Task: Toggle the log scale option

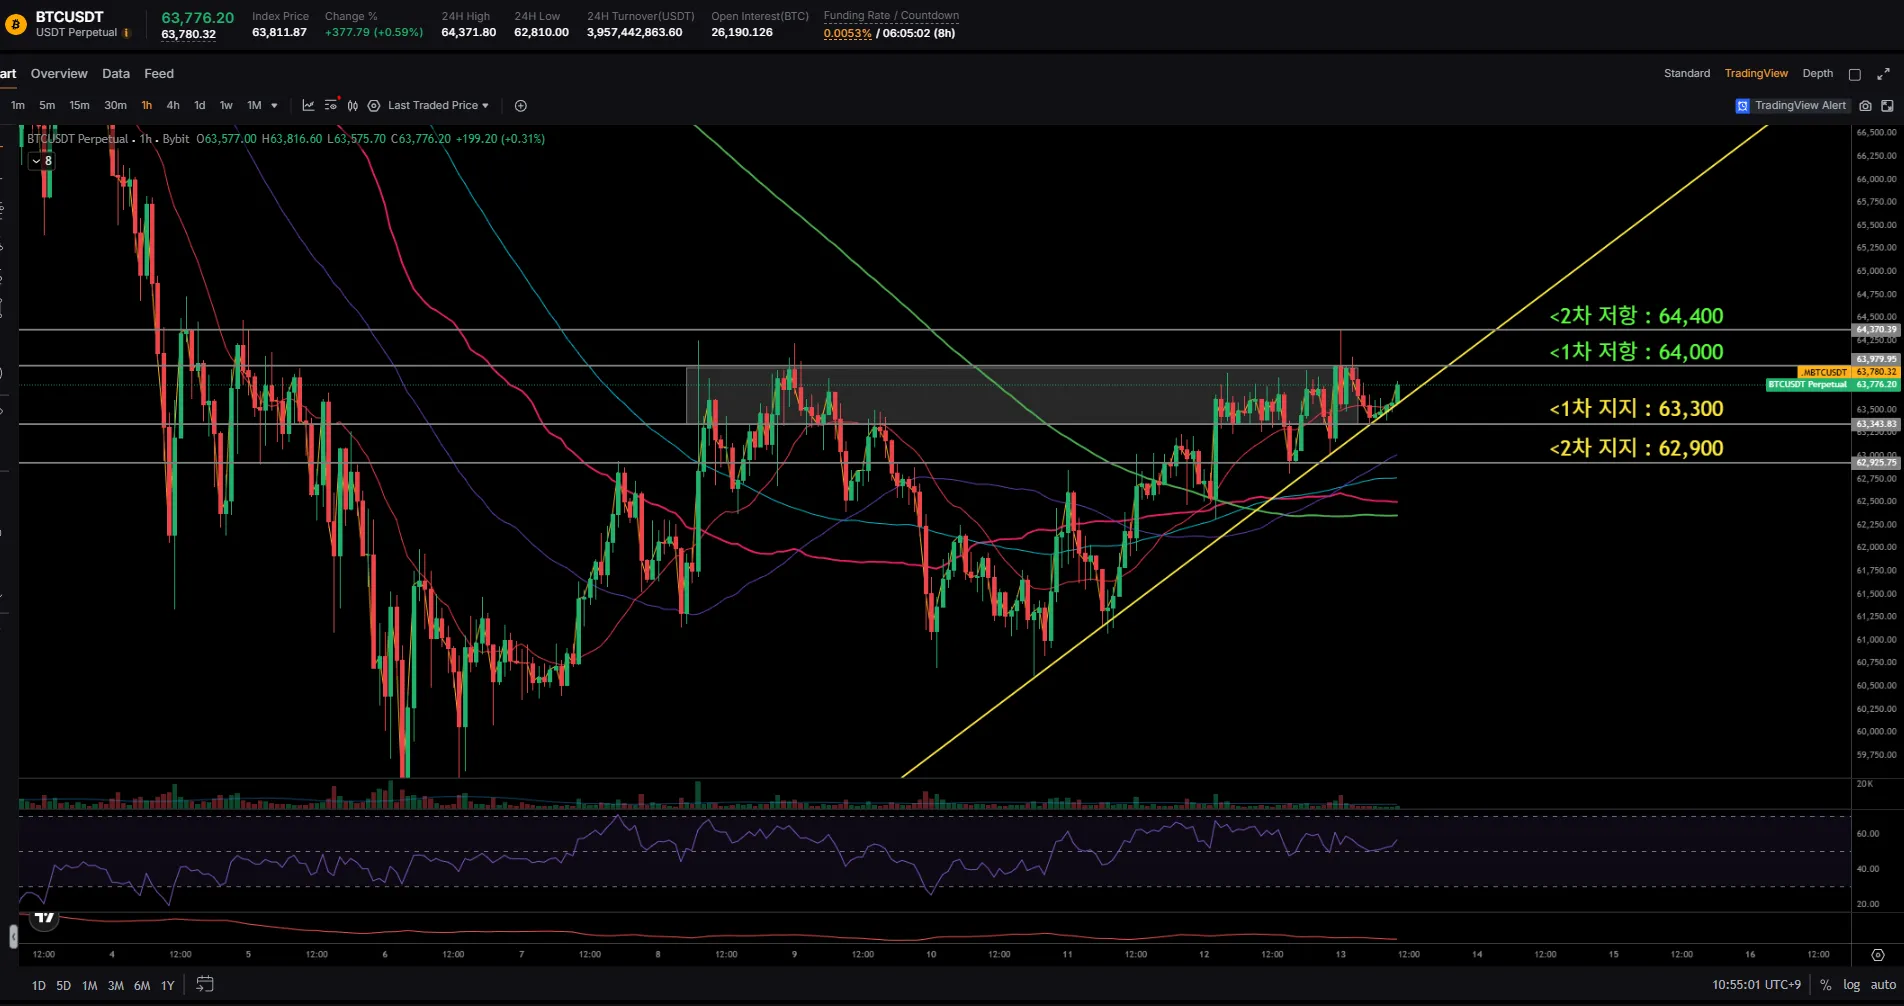Action: (1852, 985)
